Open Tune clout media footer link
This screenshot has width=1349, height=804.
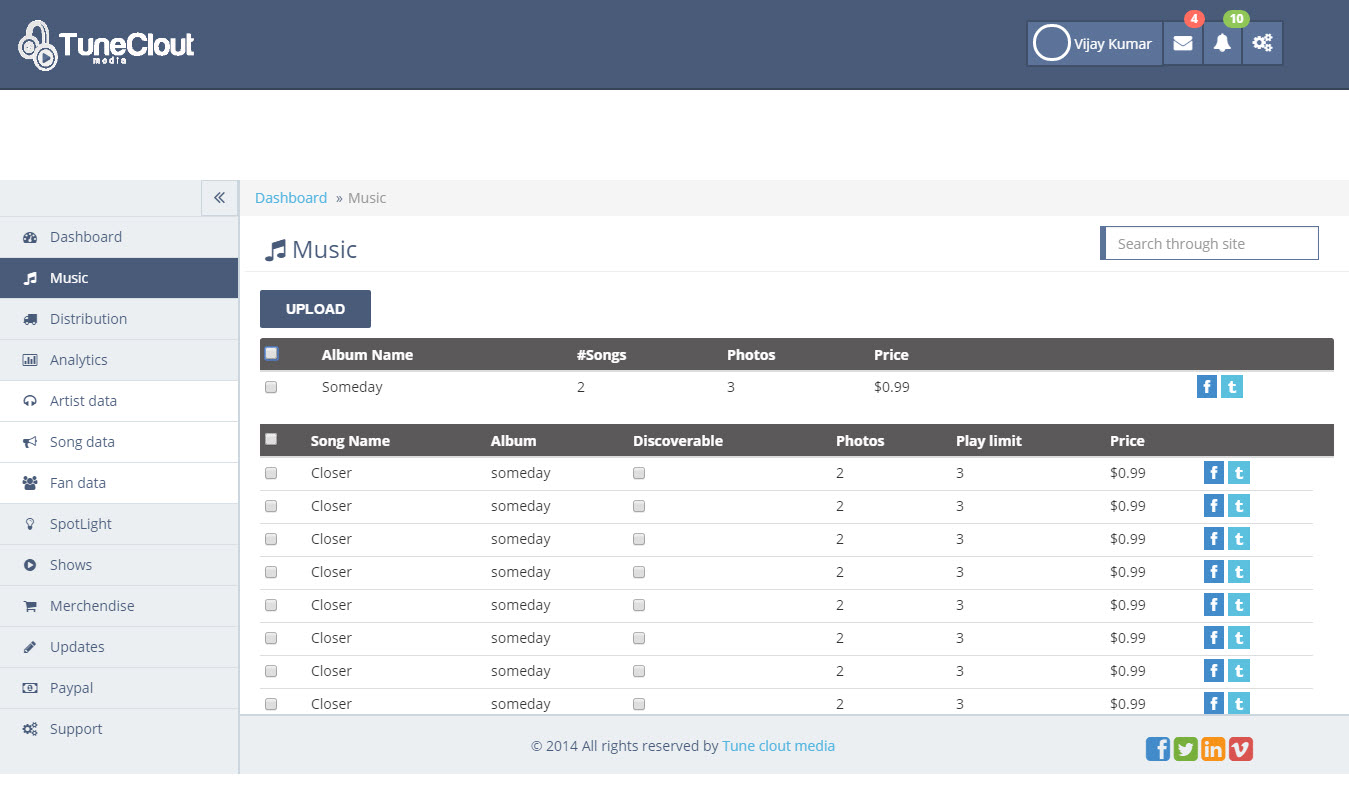pyautogui.click(x=778, y=746)
